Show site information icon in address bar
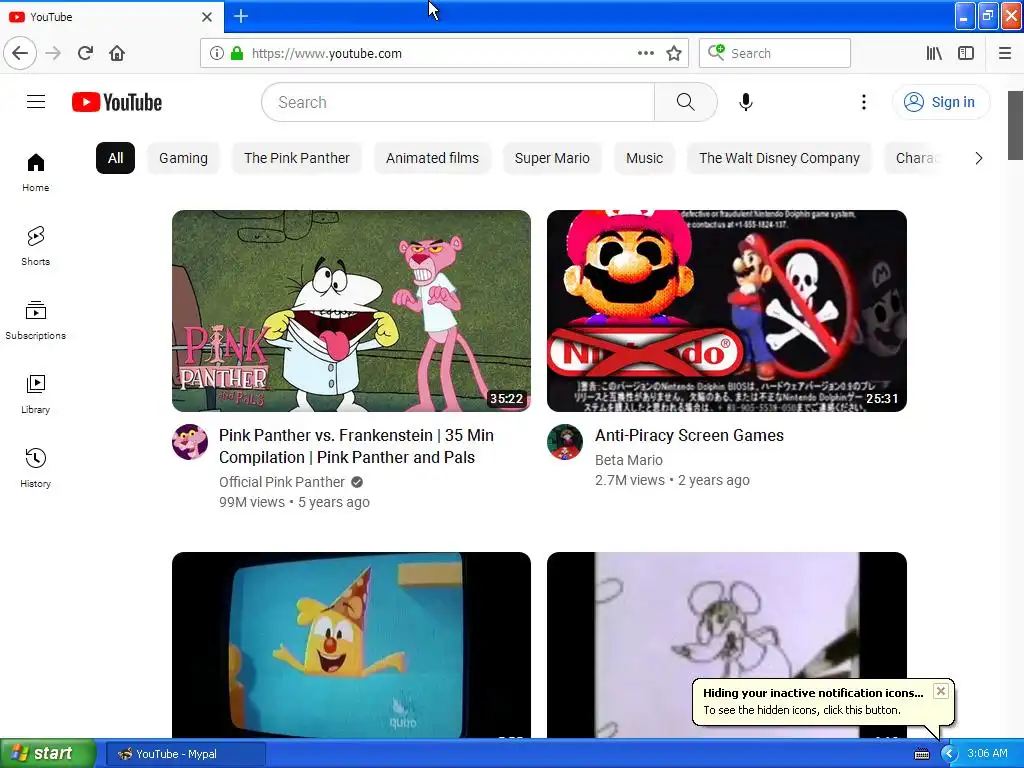This screenshot has width=1024, height=768. [216, 54]
